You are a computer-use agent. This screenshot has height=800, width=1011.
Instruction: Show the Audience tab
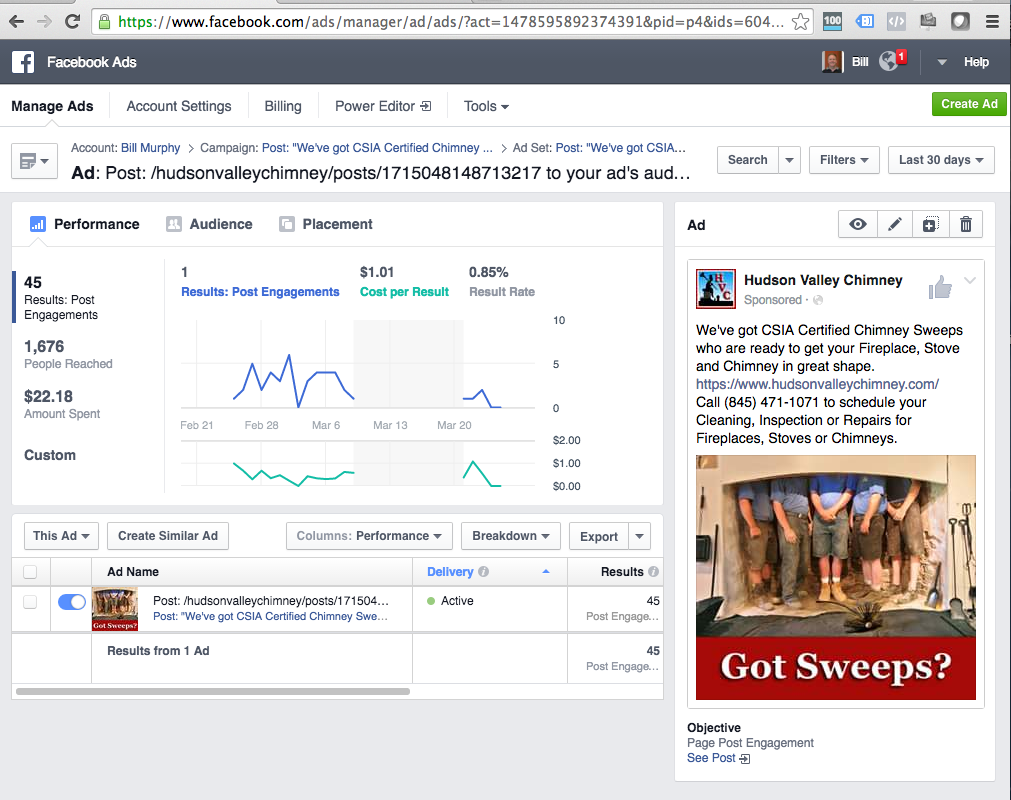point(209,224)
